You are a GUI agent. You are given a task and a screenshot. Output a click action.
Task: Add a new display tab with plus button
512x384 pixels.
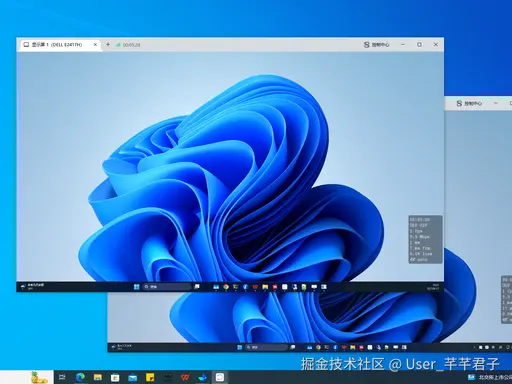pyautogui.click(x=108, y=44)
